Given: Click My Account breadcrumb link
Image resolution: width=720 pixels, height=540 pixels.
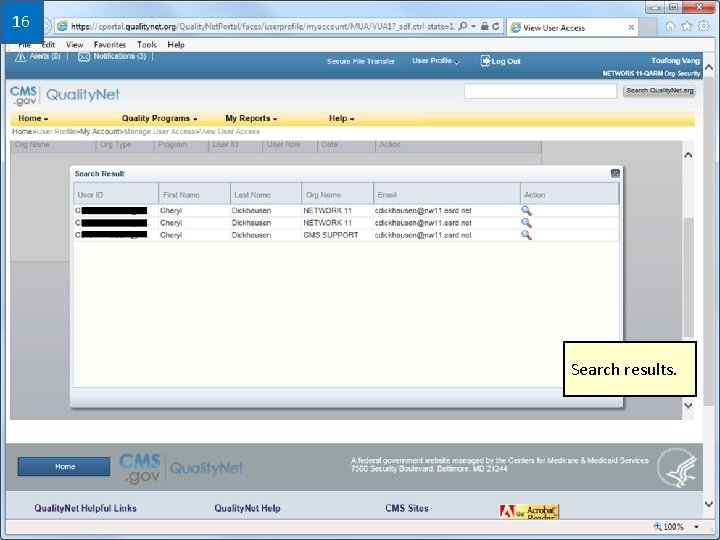Looking at the screenshot, I should [x=100, y=132].
